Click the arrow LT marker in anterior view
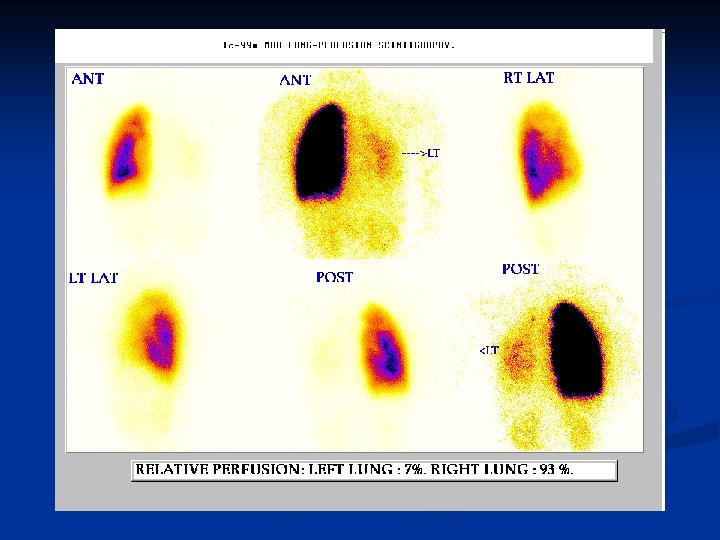Image resolution: width=720 pixels, height=540 pixels. tap(421, 153)
